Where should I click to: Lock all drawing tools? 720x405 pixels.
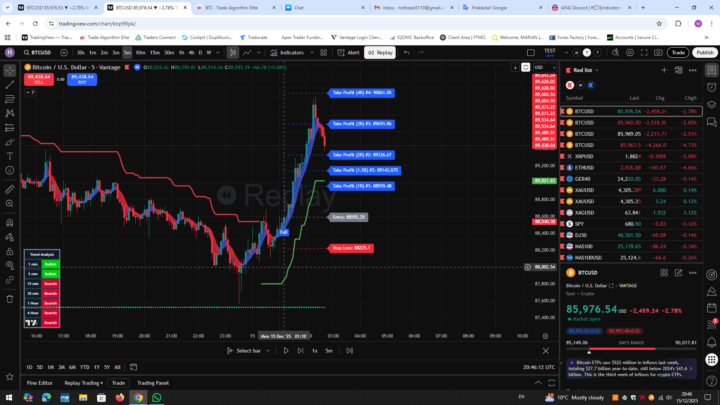tap(10, 251)
